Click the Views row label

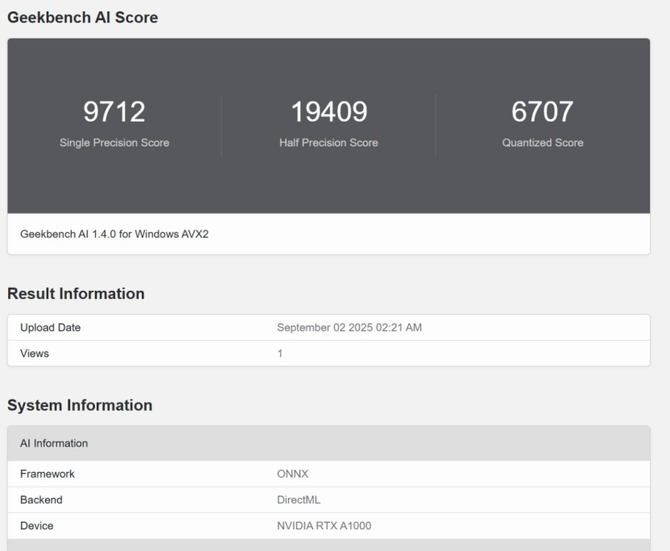34,353
